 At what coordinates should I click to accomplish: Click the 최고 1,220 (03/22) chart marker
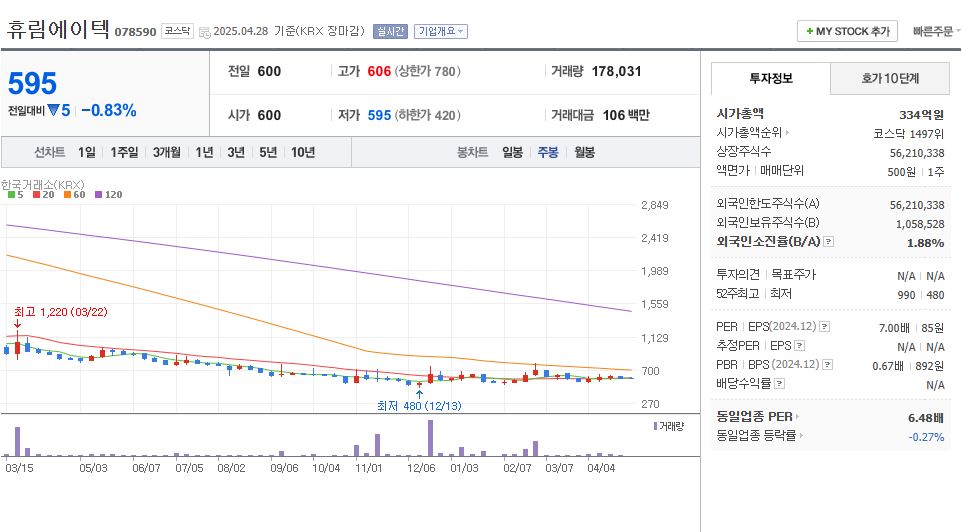coord(61,312)
